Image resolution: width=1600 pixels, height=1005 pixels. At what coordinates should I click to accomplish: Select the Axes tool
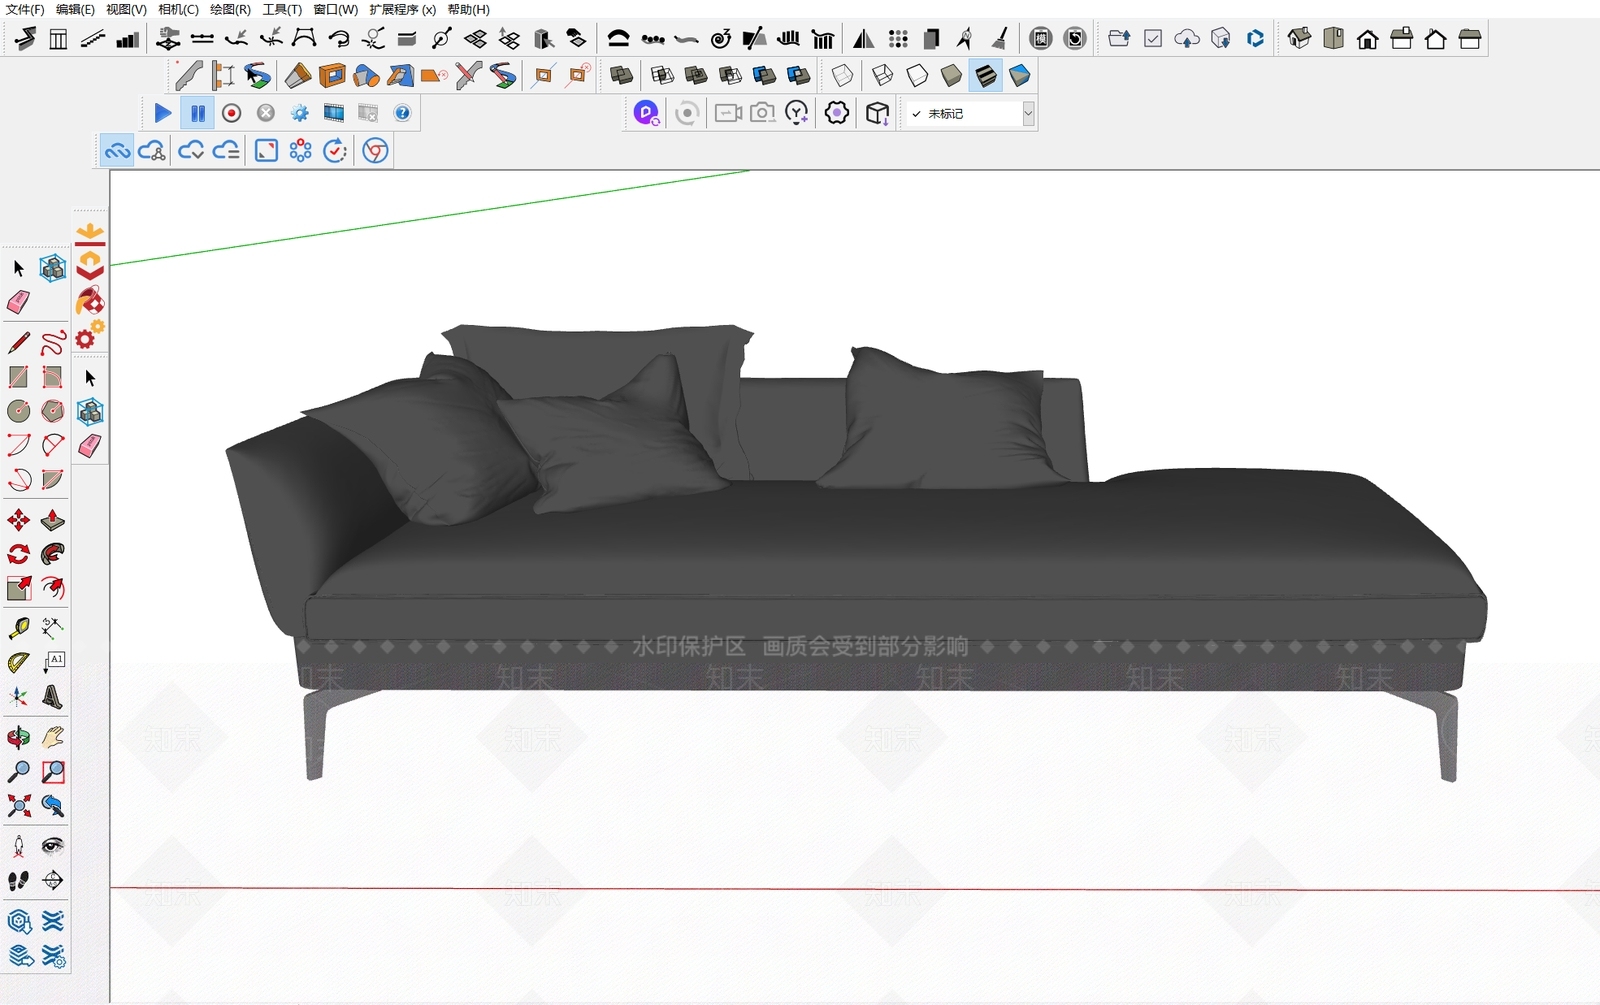click(x=18, y=696)
